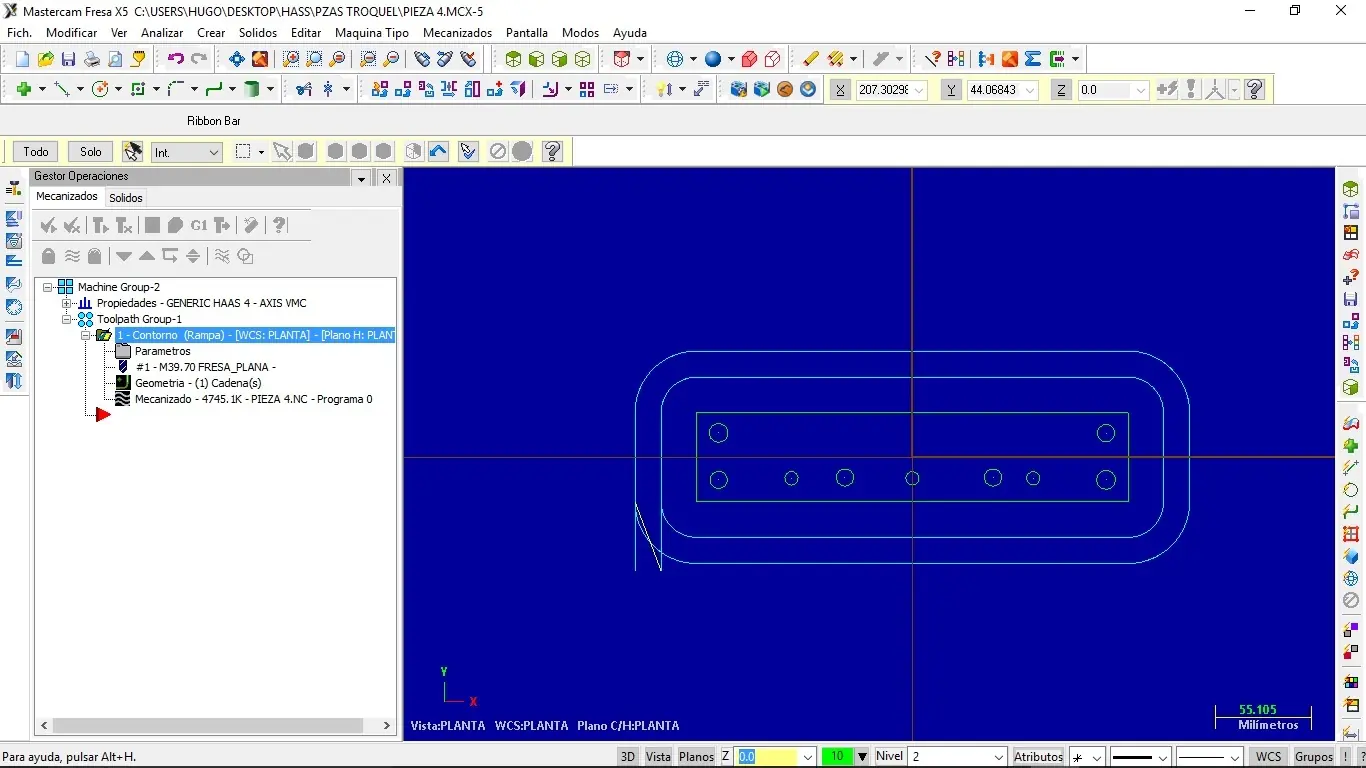Screen dimensions: 1366x768
Task: Open the Fich. menu
Action: pyautogui.click(x=19, y=33)
